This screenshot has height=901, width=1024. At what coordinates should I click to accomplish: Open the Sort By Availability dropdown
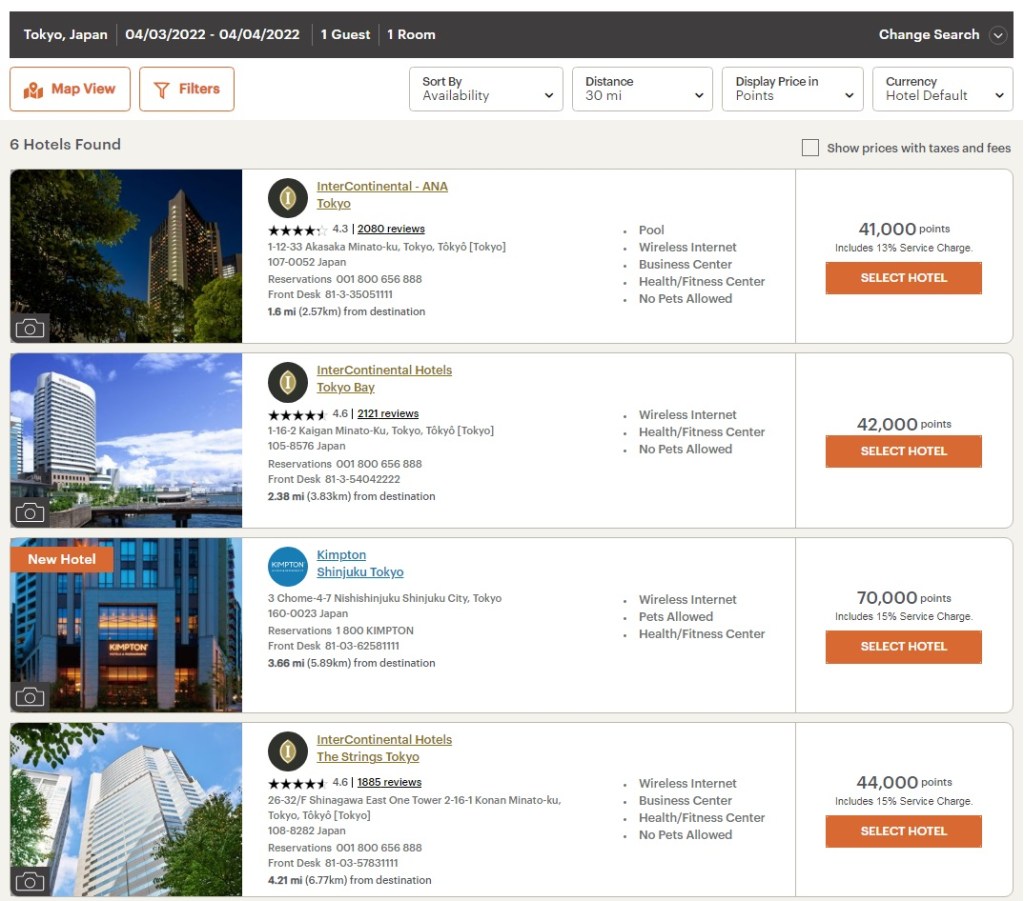click(486, 89)
